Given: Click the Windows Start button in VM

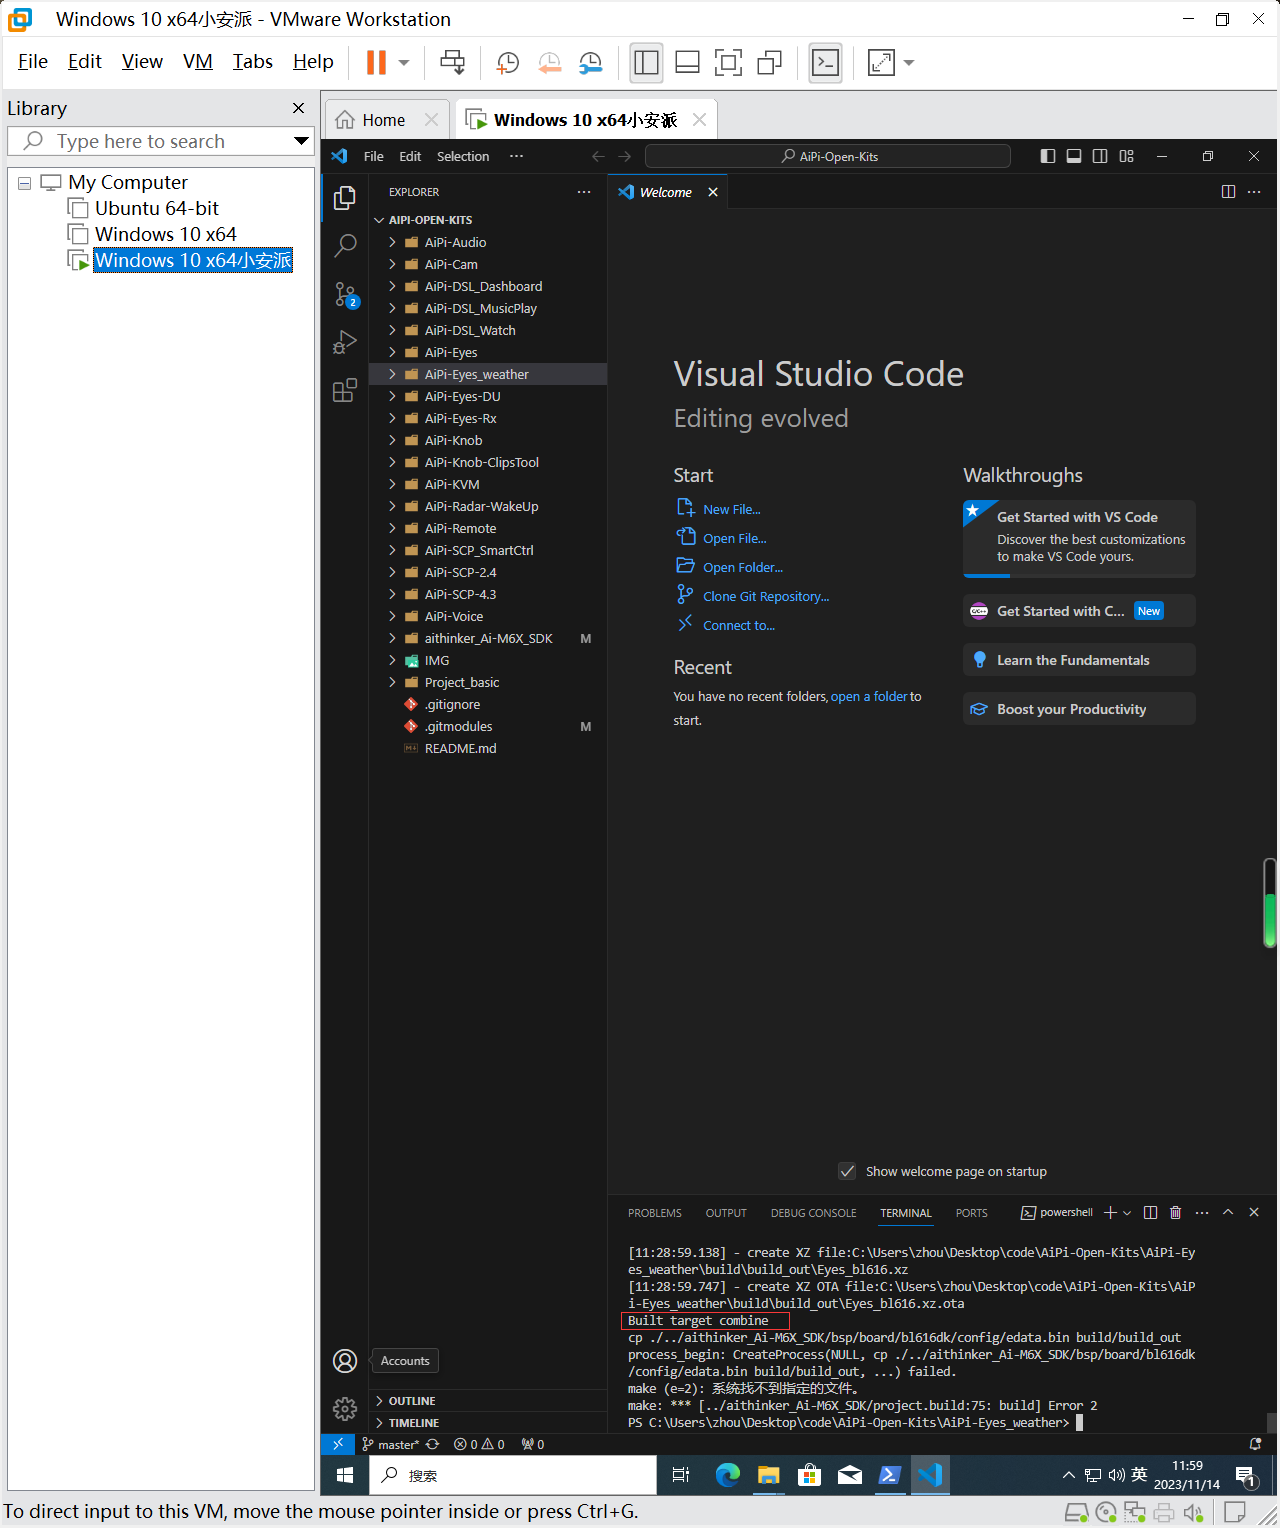Looking at the screenshot, I should click(345, 1475).
